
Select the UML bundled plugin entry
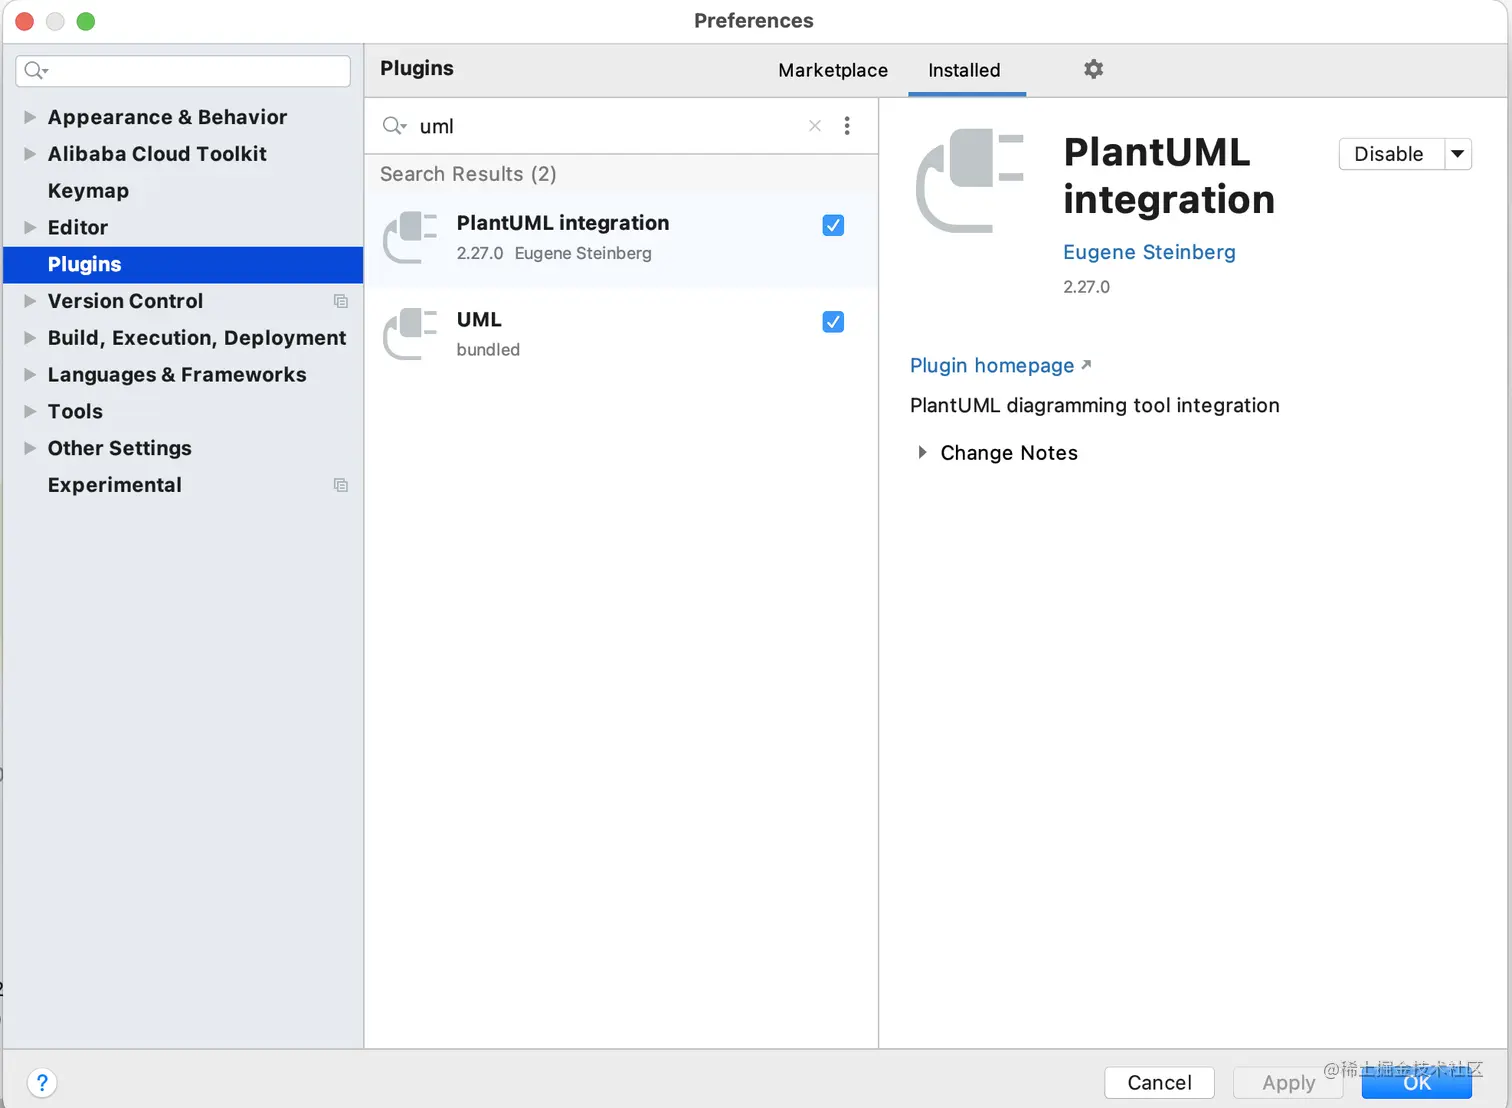tap(621, 334)
